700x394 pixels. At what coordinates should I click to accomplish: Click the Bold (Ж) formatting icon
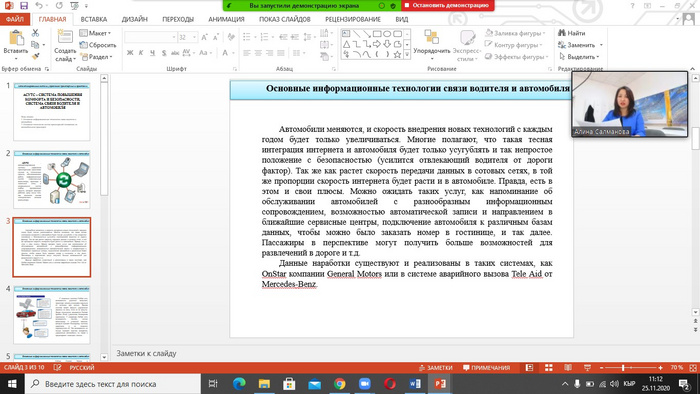(x=130, y=53)
